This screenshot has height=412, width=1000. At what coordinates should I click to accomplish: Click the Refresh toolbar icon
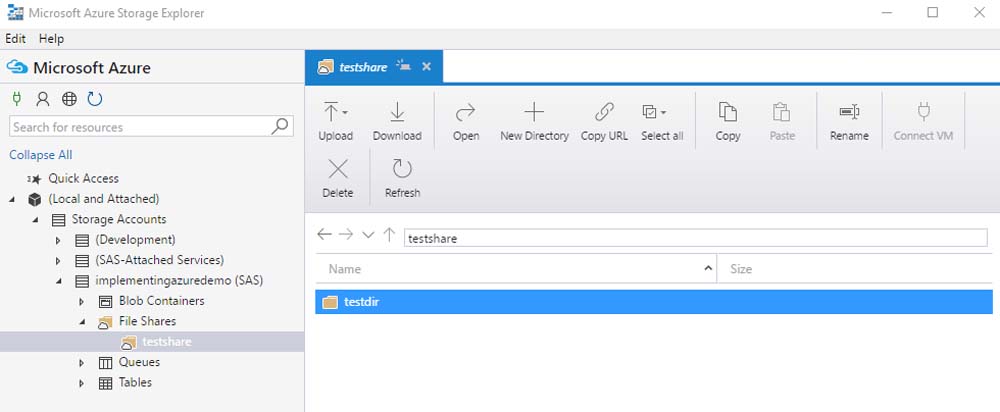pos(402,169)
